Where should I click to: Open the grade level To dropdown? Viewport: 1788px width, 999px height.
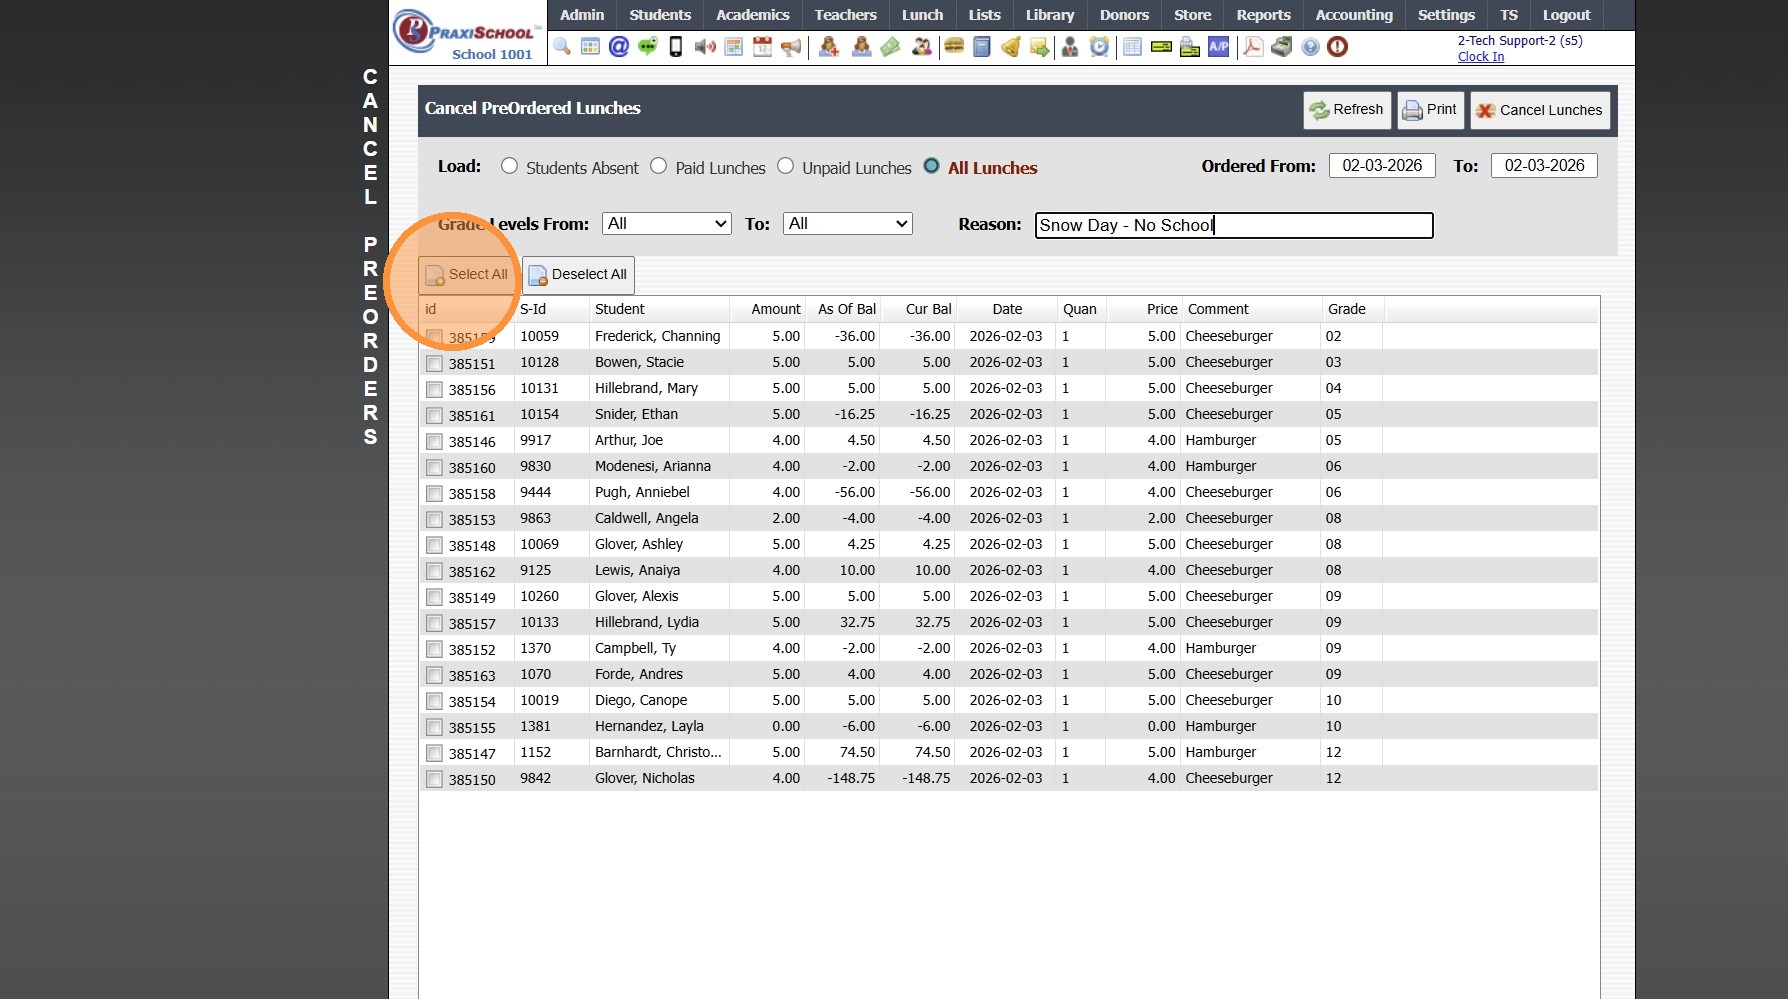pyautogui.click(x=848, y=224)
